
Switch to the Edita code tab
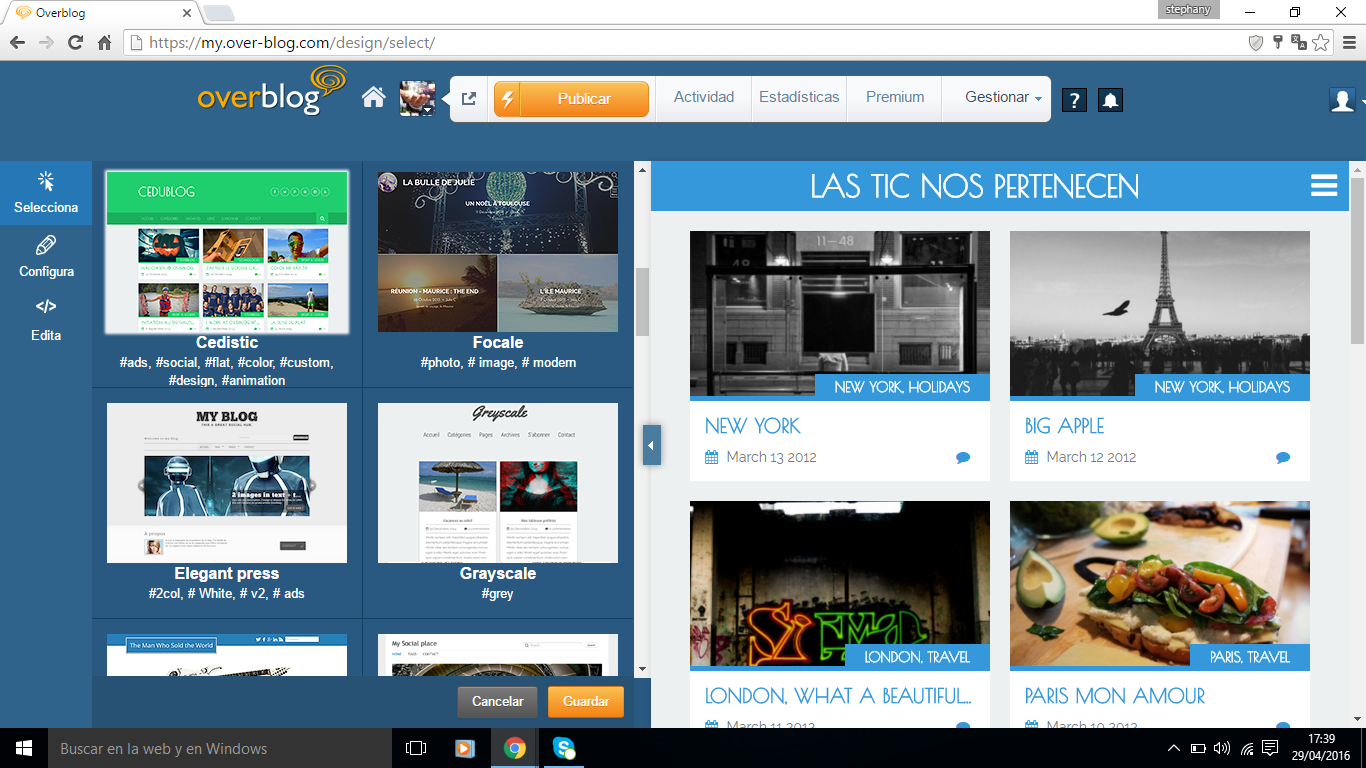pos(46,320)
